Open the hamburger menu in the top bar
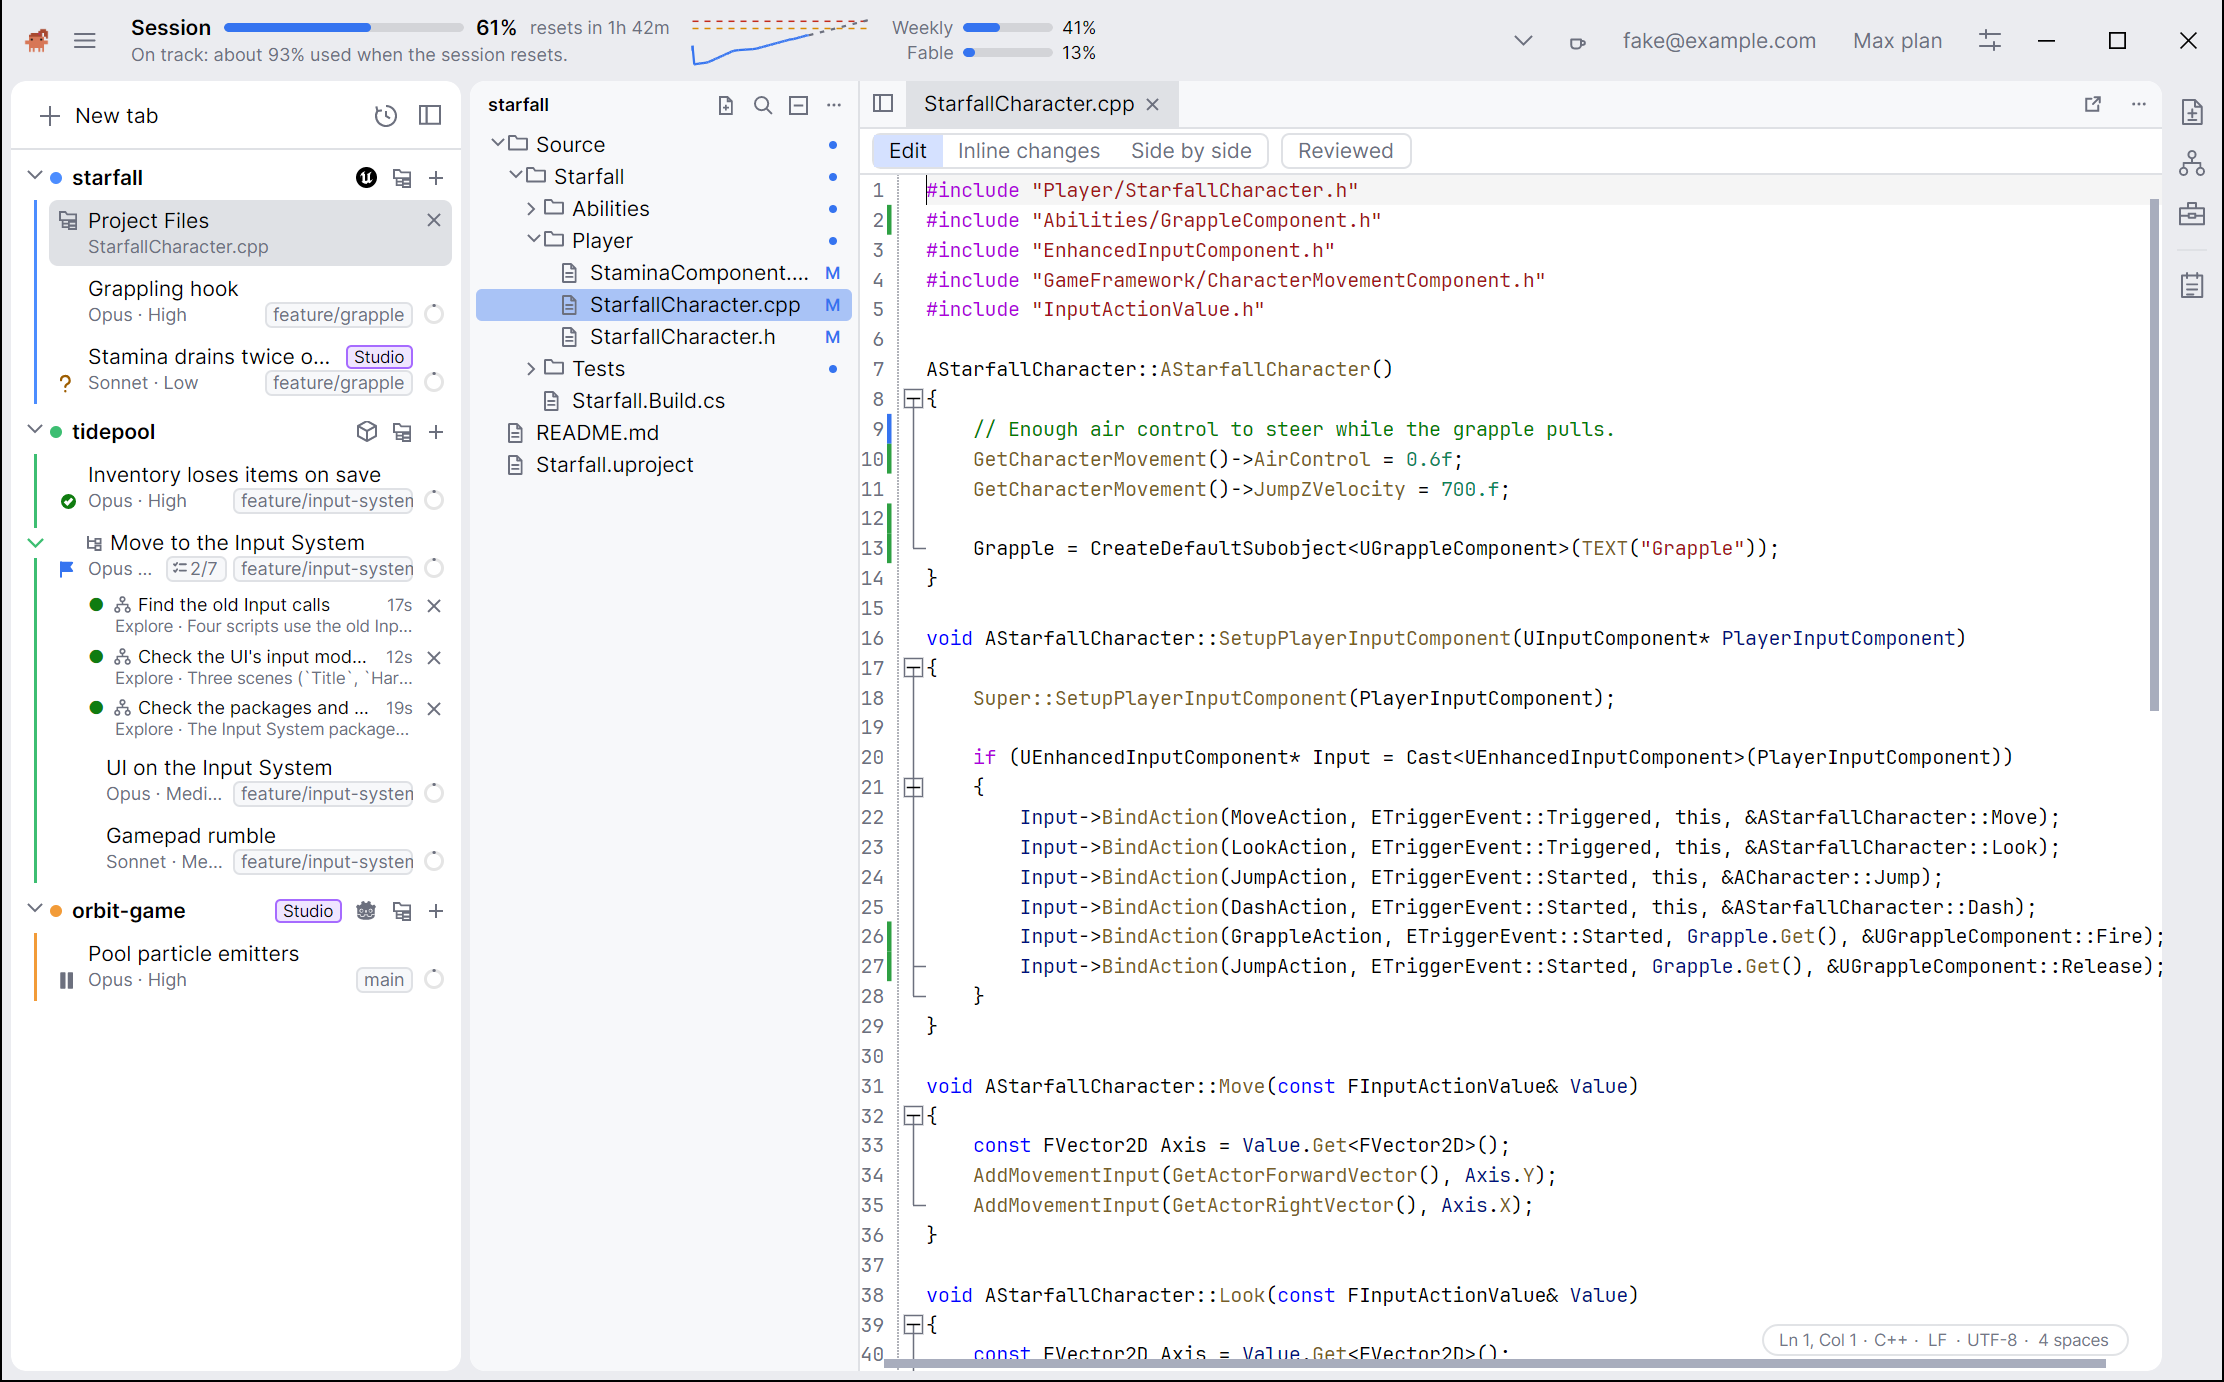Screen dimensions: 2224x1382 click(84, 41)
